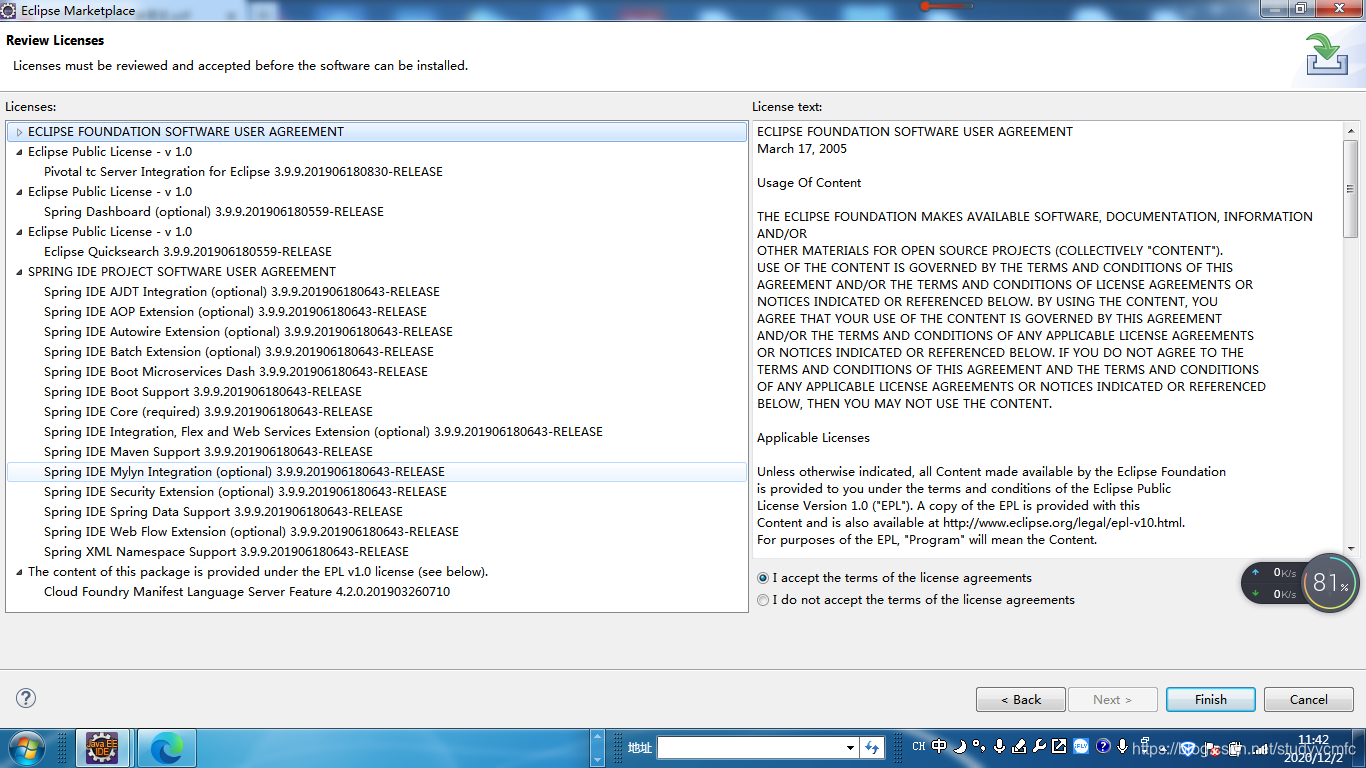1366x768 pixels.
Task: Select Spring IDE Mylyn Integration entry
Action: tap(244, 472)
